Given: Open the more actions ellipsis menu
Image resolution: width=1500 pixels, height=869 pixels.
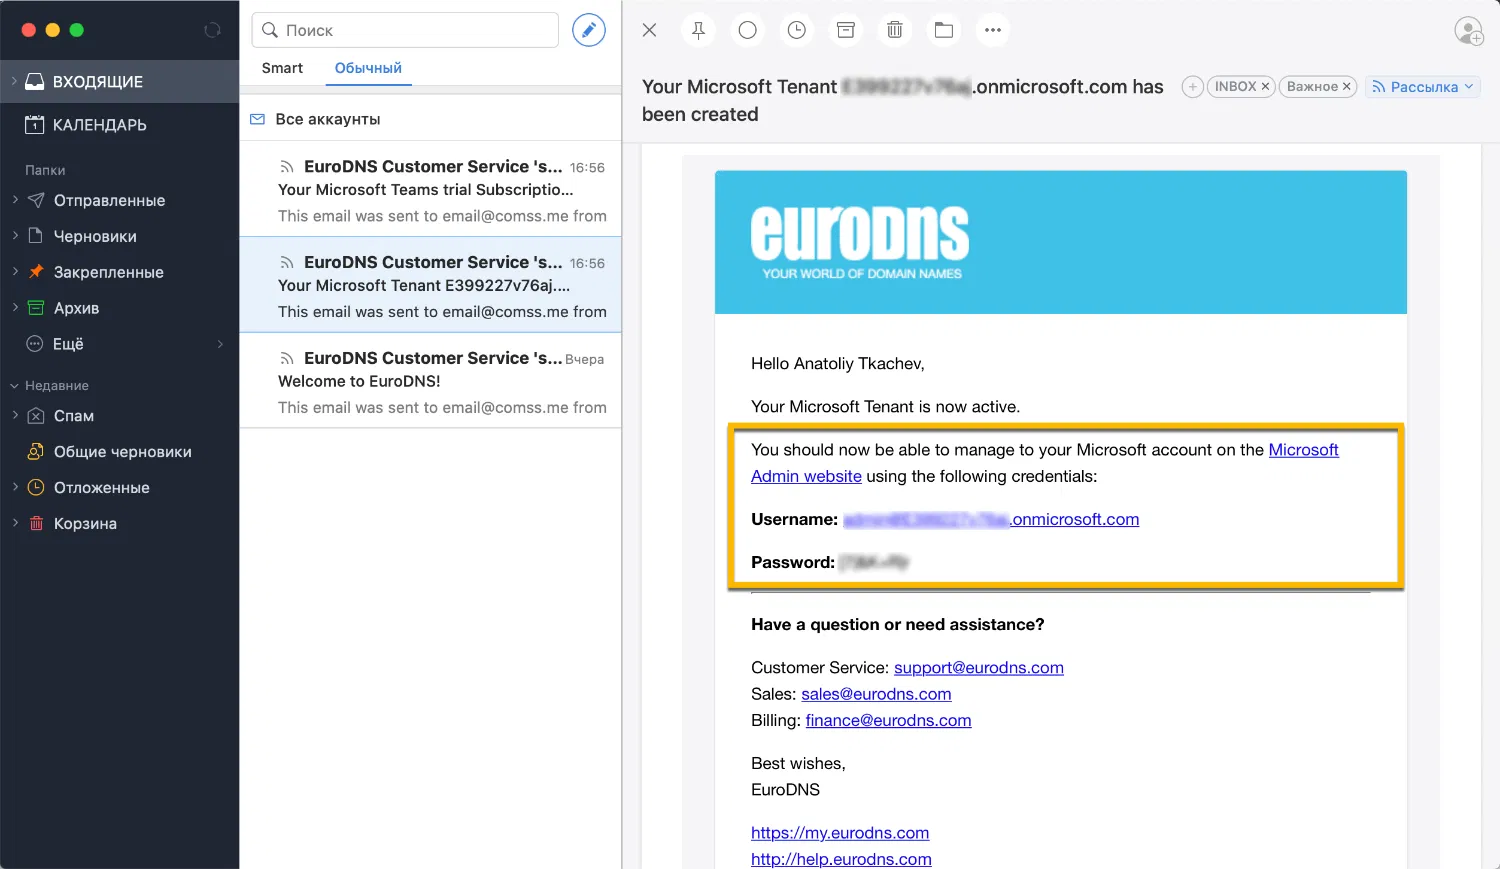Looking at the screenshot, I should 992,30.
